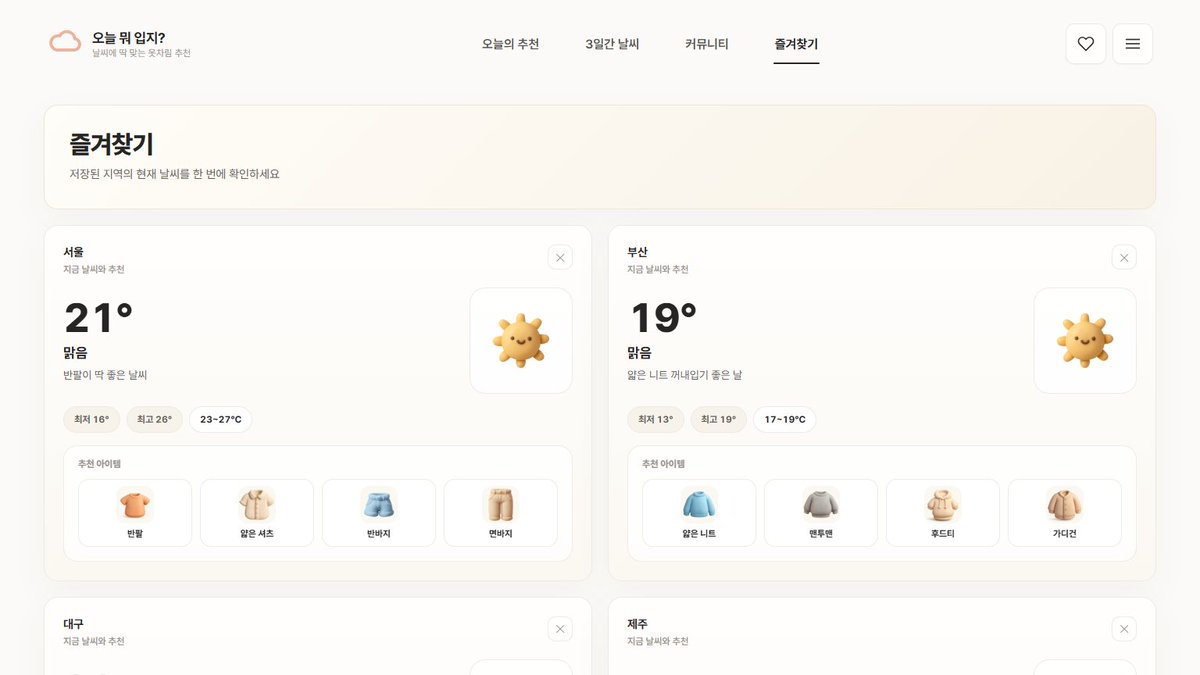1200x675 pixels.
Task: Select the 후드티 hoodie item
Action: [x=943, y=513]
